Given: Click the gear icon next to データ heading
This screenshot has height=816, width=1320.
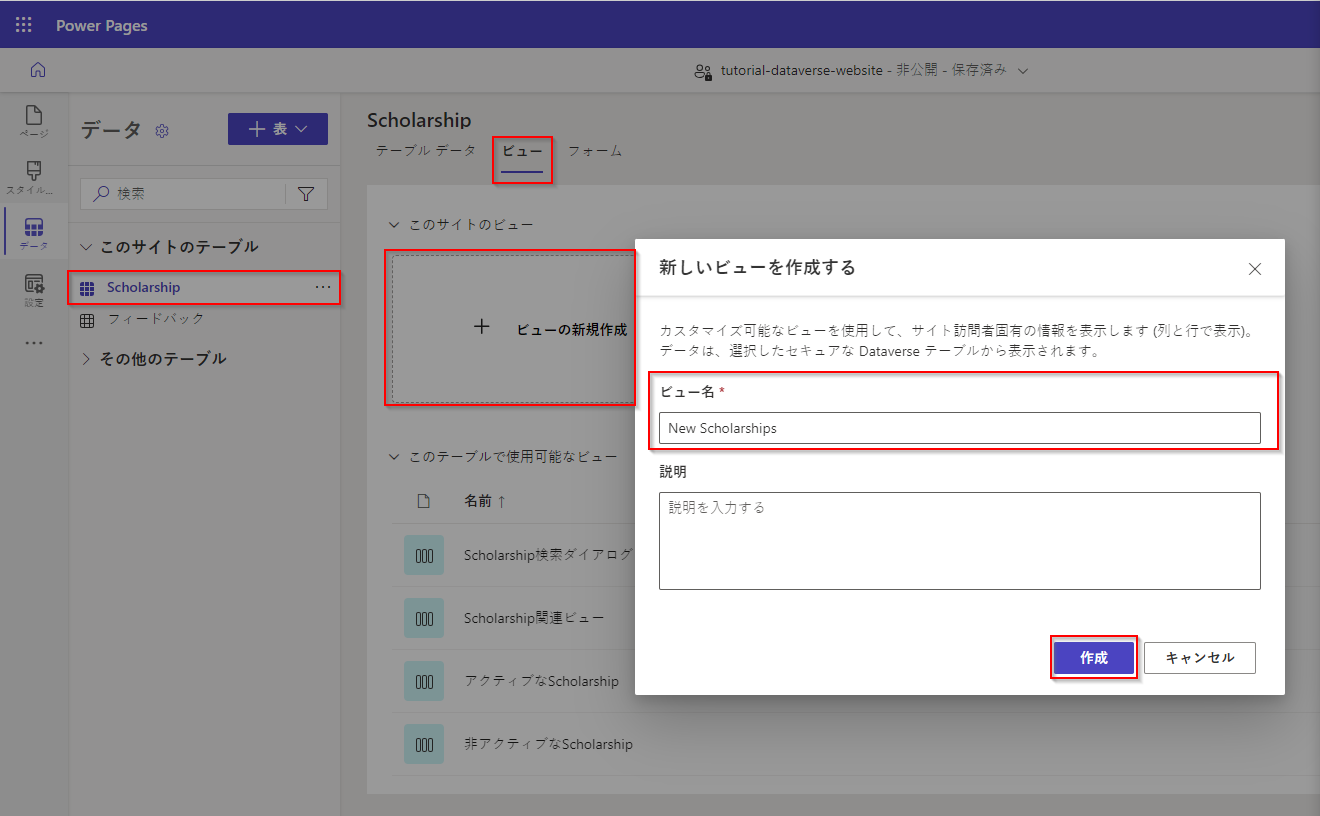Looking at the screenshot, I should tap(162, 130).
